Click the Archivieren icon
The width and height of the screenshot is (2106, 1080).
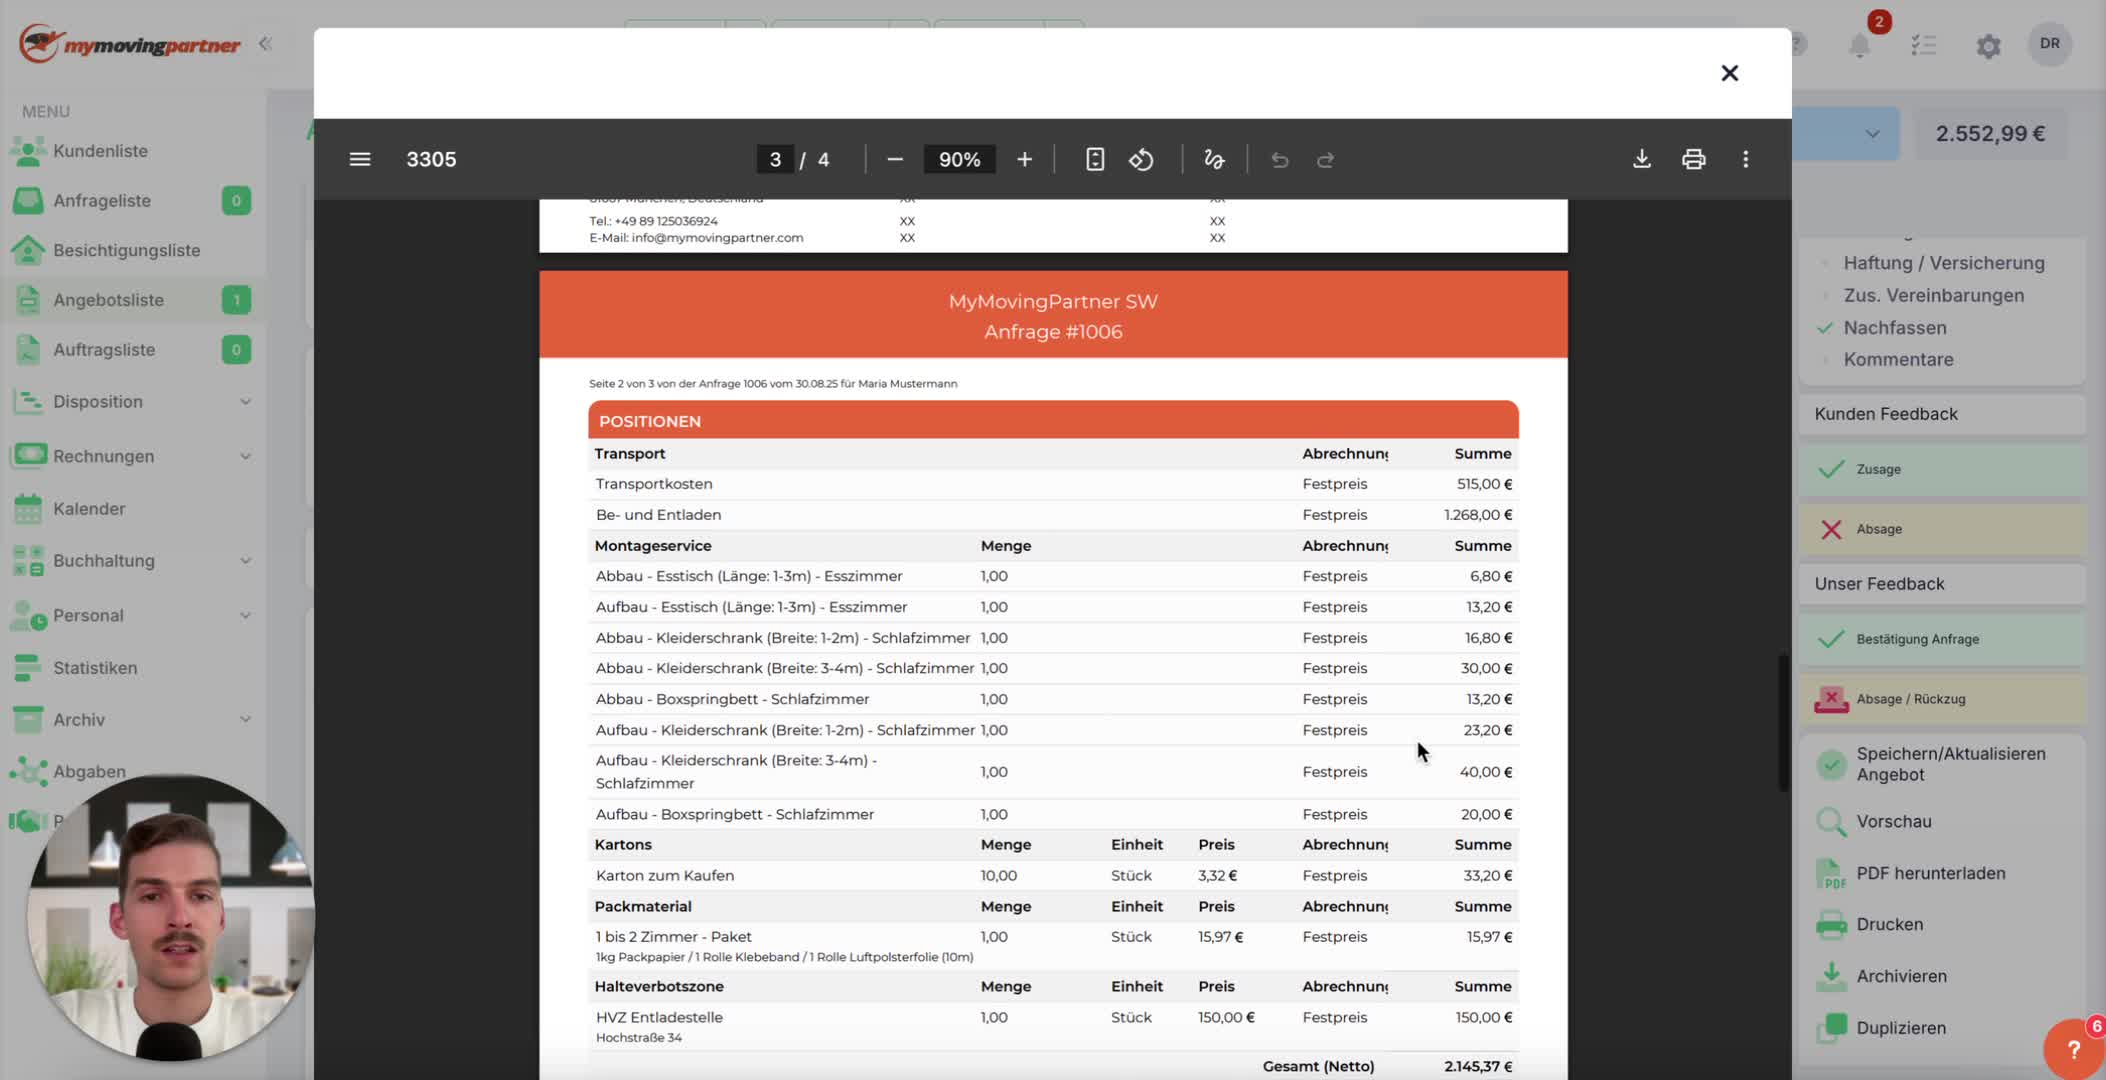coord(1831,976)
